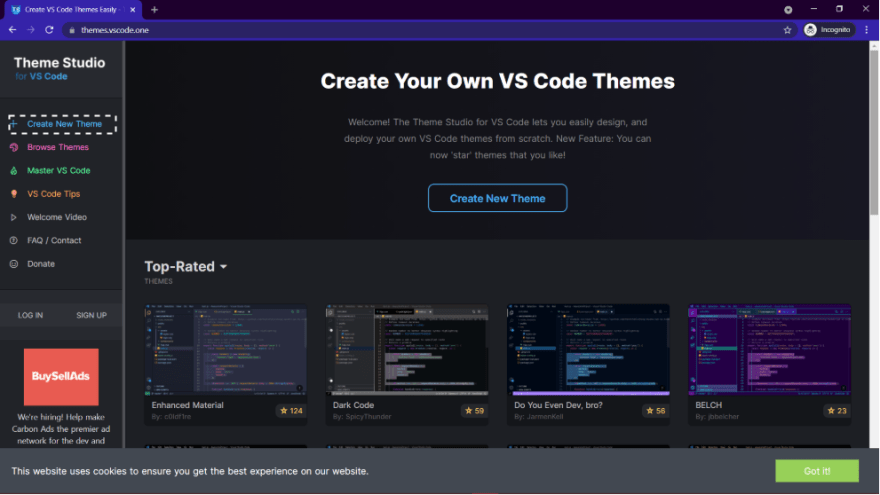Open Master VS Code in sidebar
This screenshot has height=495, width=880.
click(58, 171)
